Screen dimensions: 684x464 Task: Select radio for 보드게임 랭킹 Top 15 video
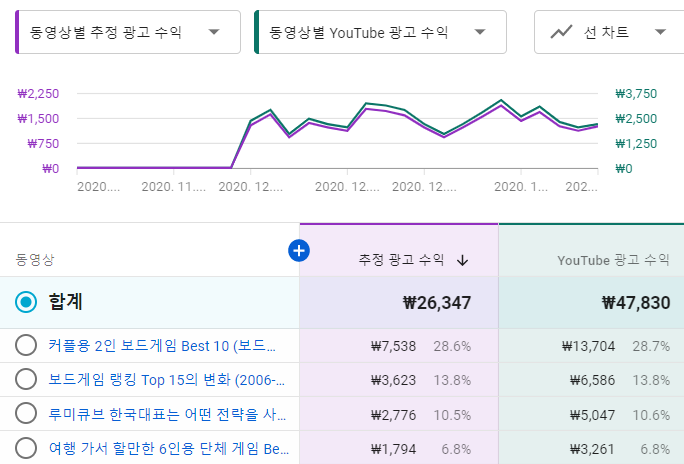point(26,379)
